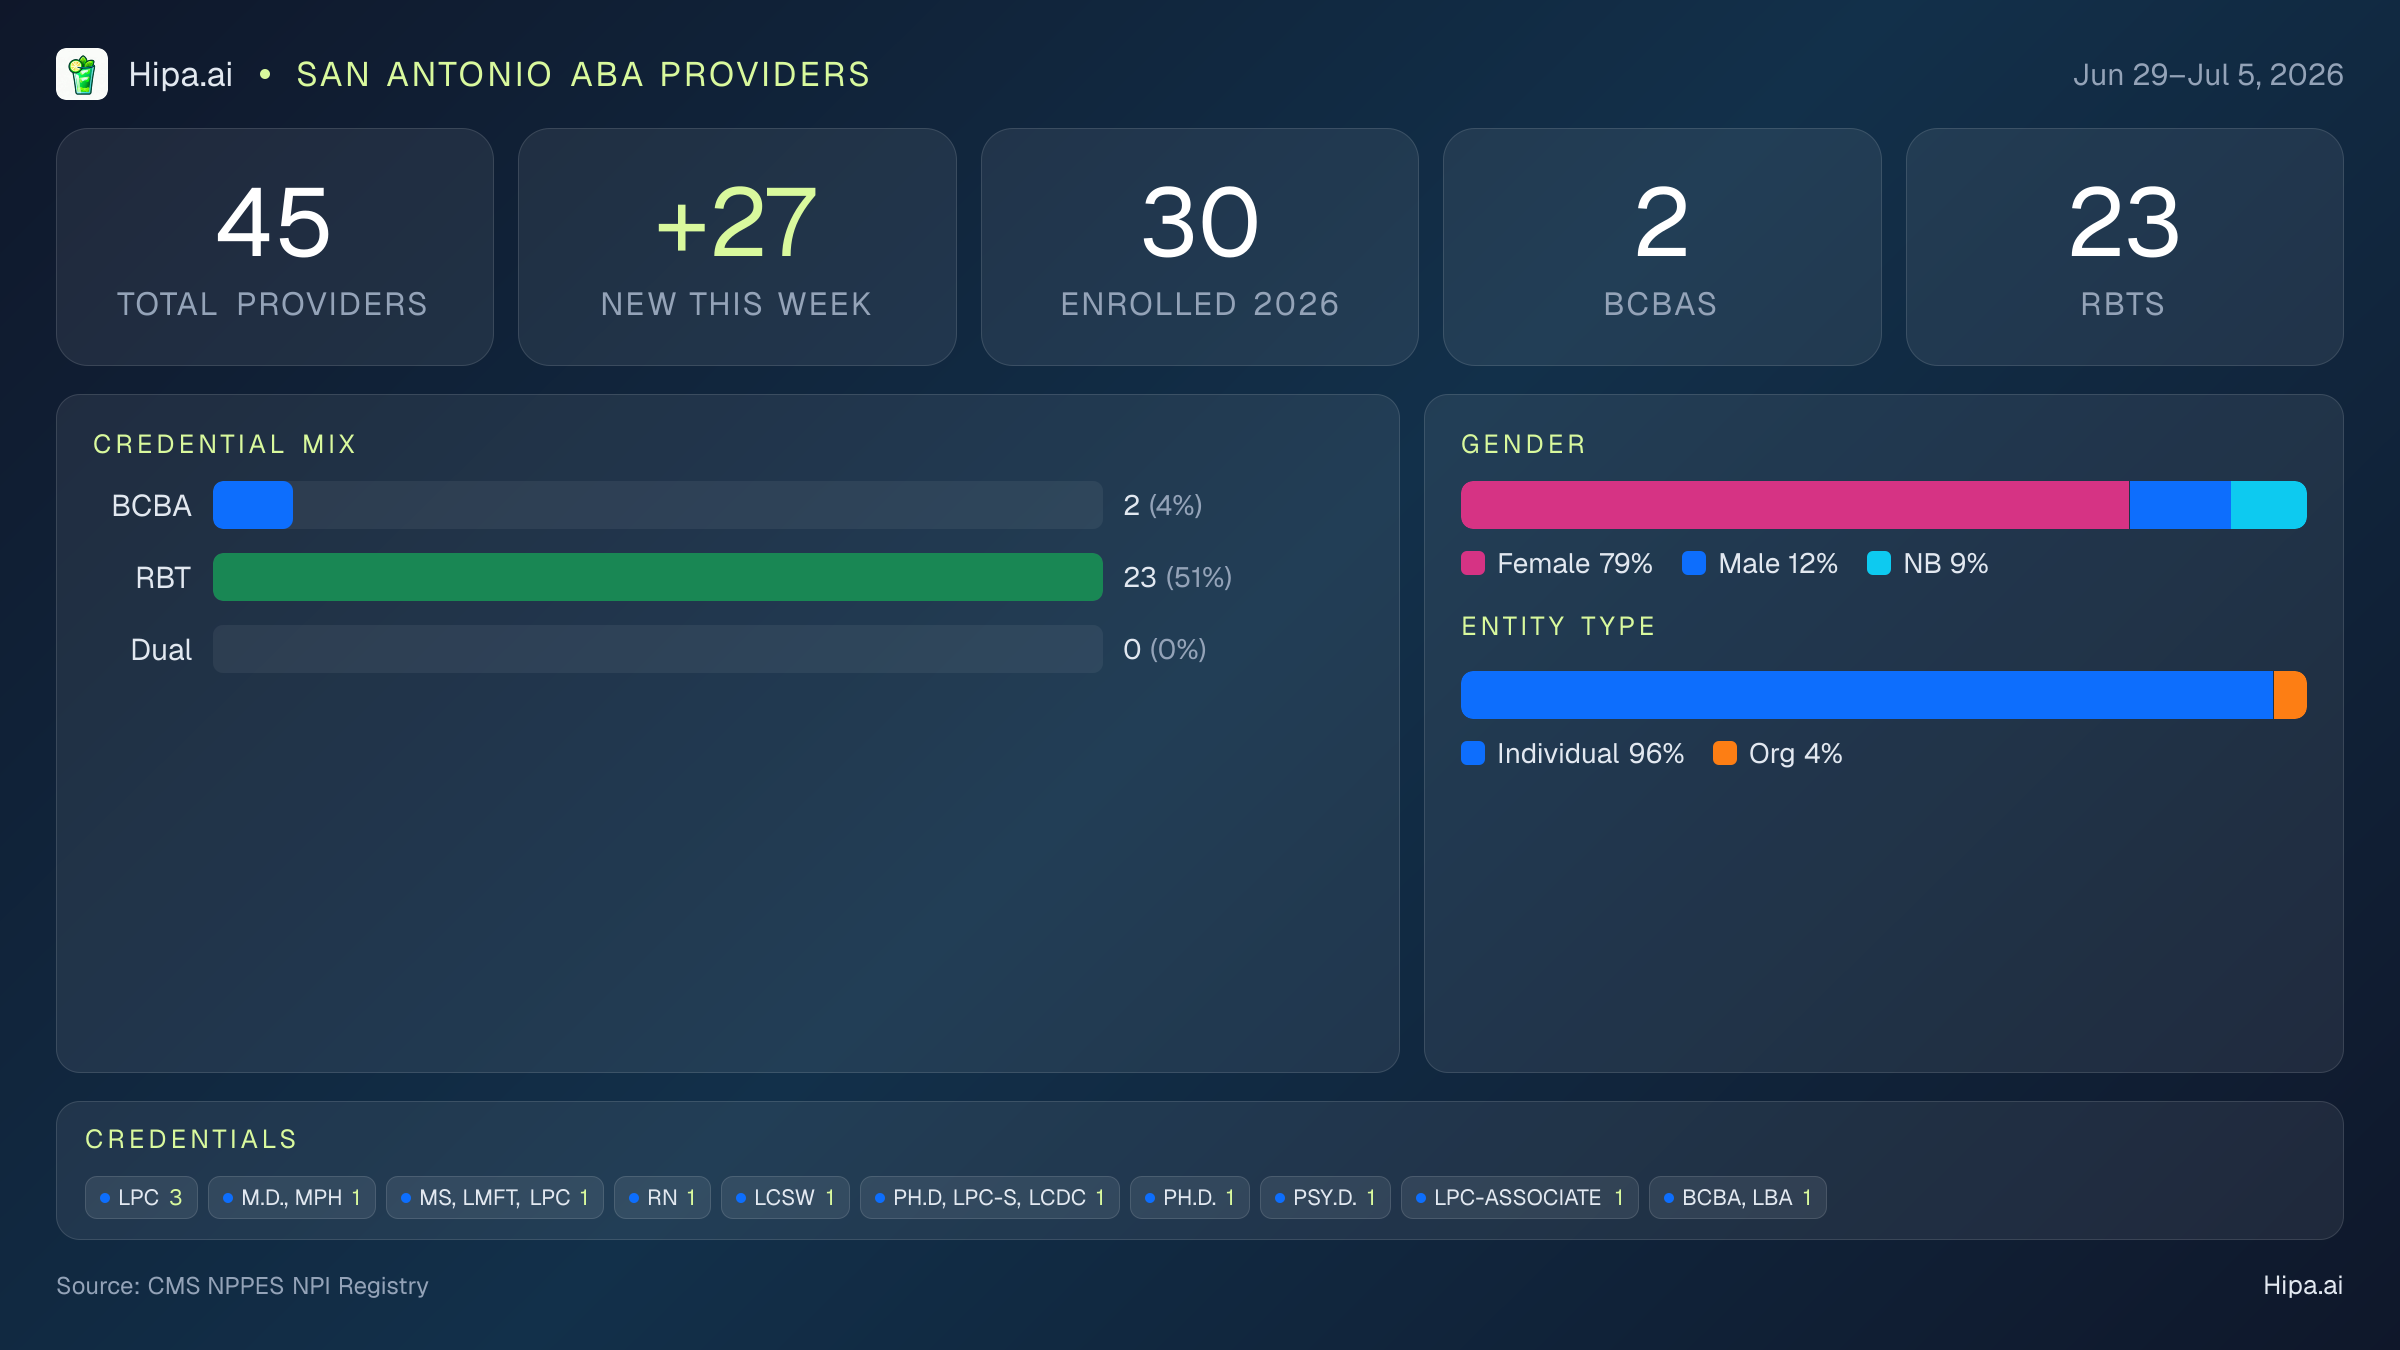Viewport: 2400px width, 1350px height.
Task: Select the RN 1 credential chip
Action: pos(662,1197)
